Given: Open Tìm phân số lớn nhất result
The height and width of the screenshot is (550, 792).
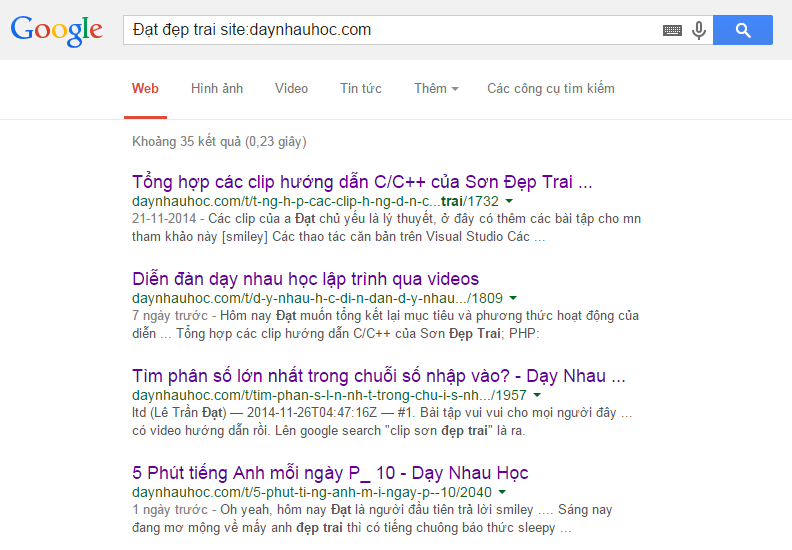Looking at the screenshot, I should point(379,376).
